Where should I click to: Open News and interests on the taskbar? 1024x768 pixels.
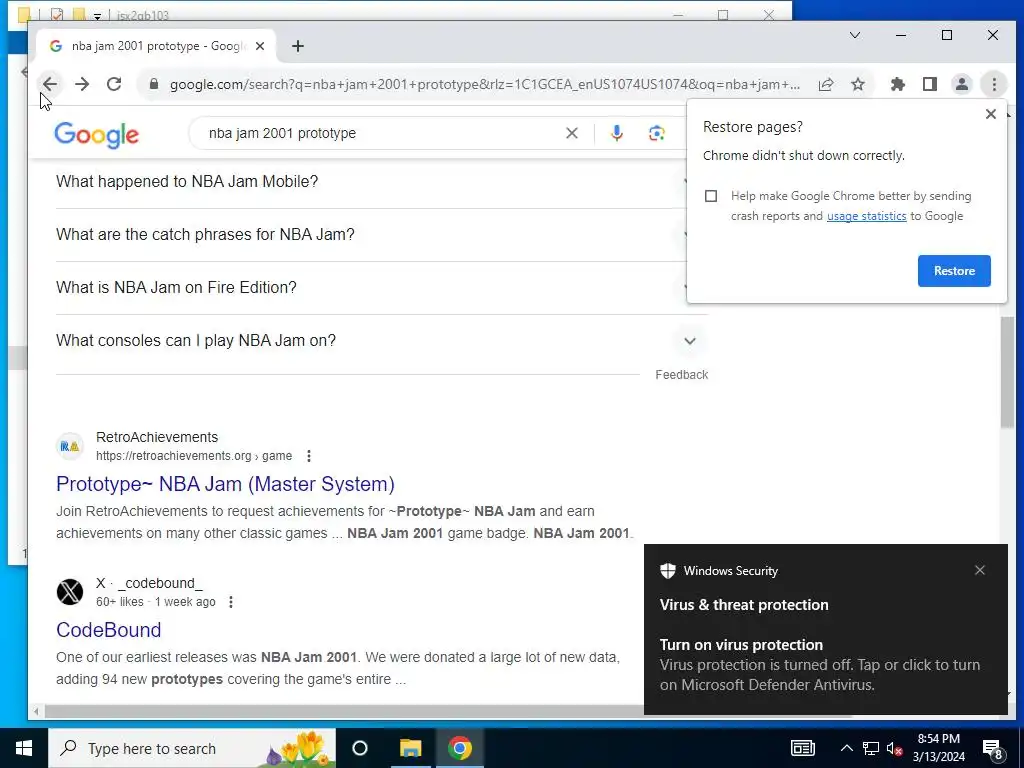pyautogui.click(x=803, y=748)
